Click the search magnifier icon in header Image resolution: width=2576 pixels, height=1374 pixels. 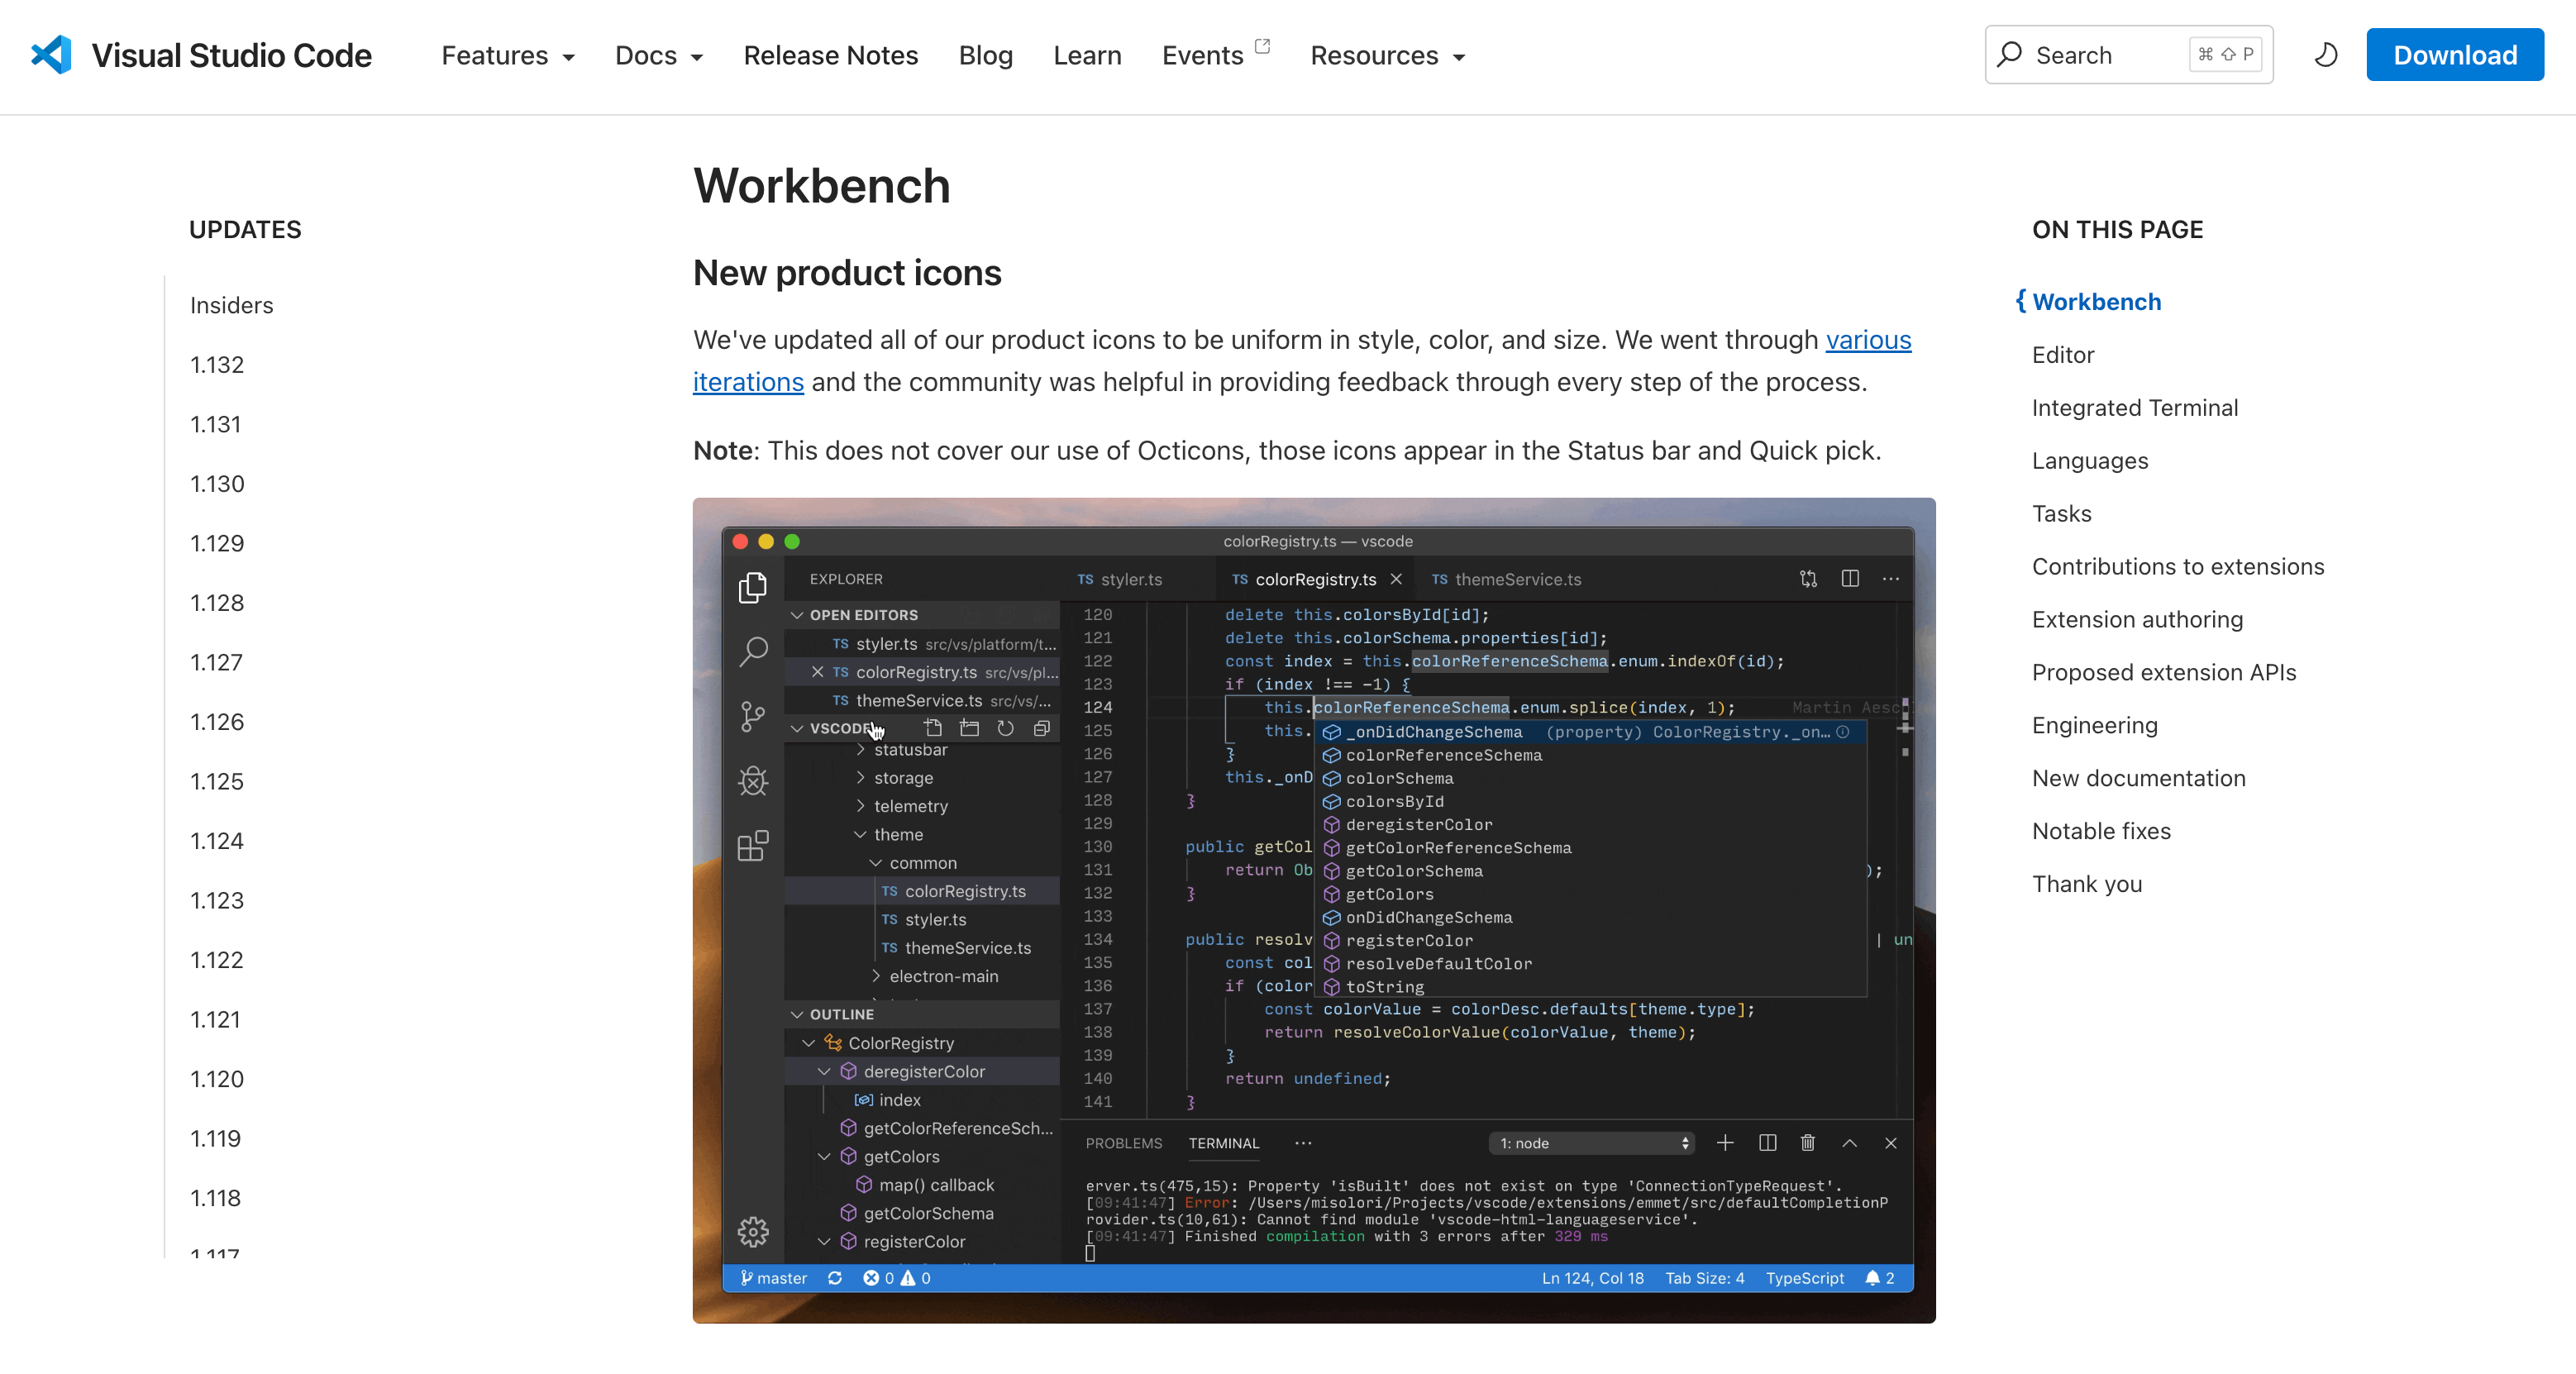(x=2009, y=55)
